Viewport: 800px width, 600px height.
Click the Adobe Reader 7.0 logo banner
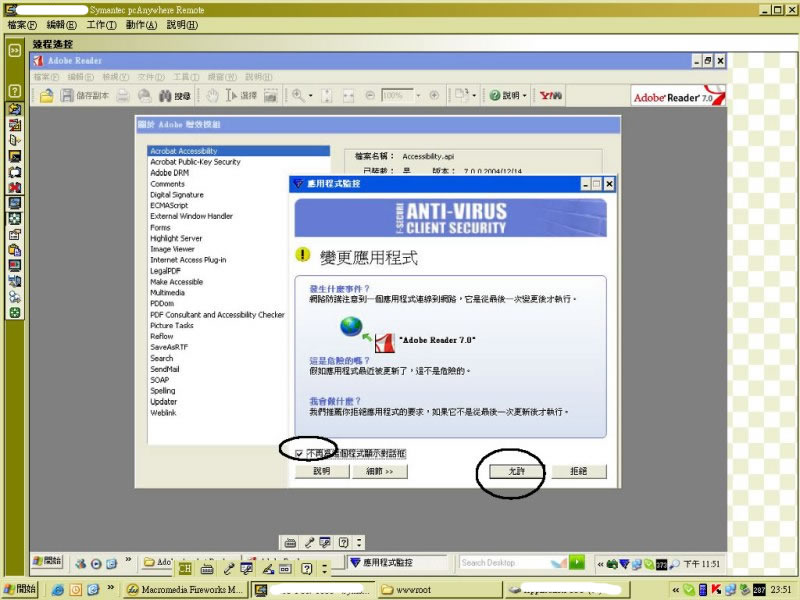point(678,96)
